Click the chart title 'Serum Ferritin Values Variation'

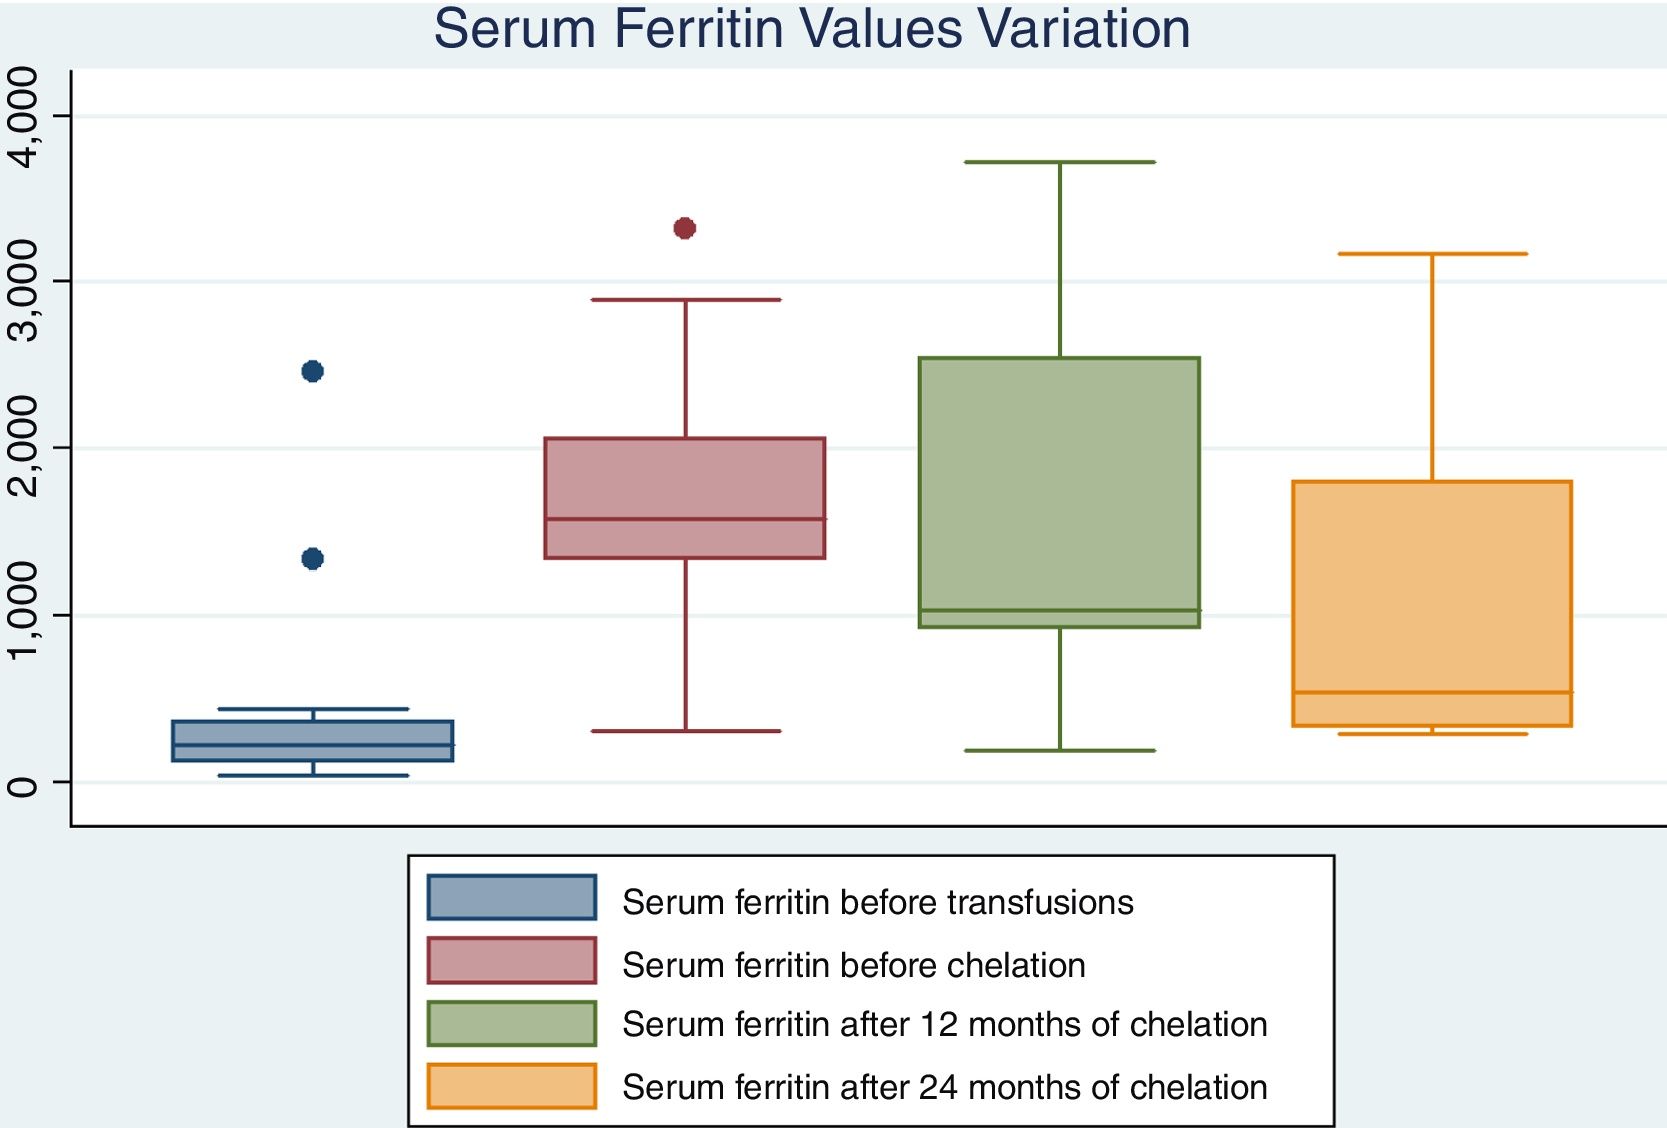tap(811, 28)
